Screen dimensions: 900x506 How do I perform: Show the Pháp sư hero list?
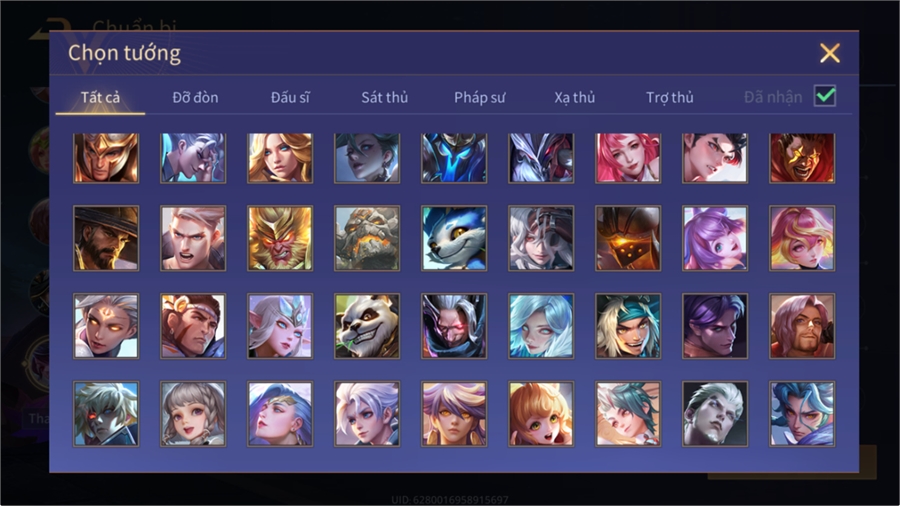tap(479, 98)
